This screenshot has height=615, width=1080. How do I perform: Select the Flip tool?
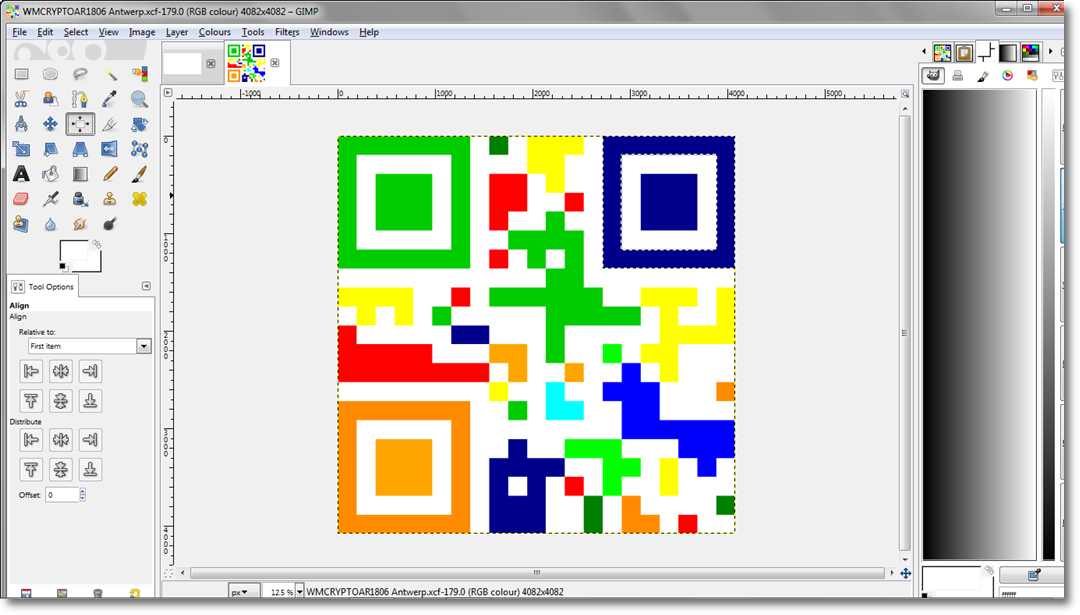(110, 149)
